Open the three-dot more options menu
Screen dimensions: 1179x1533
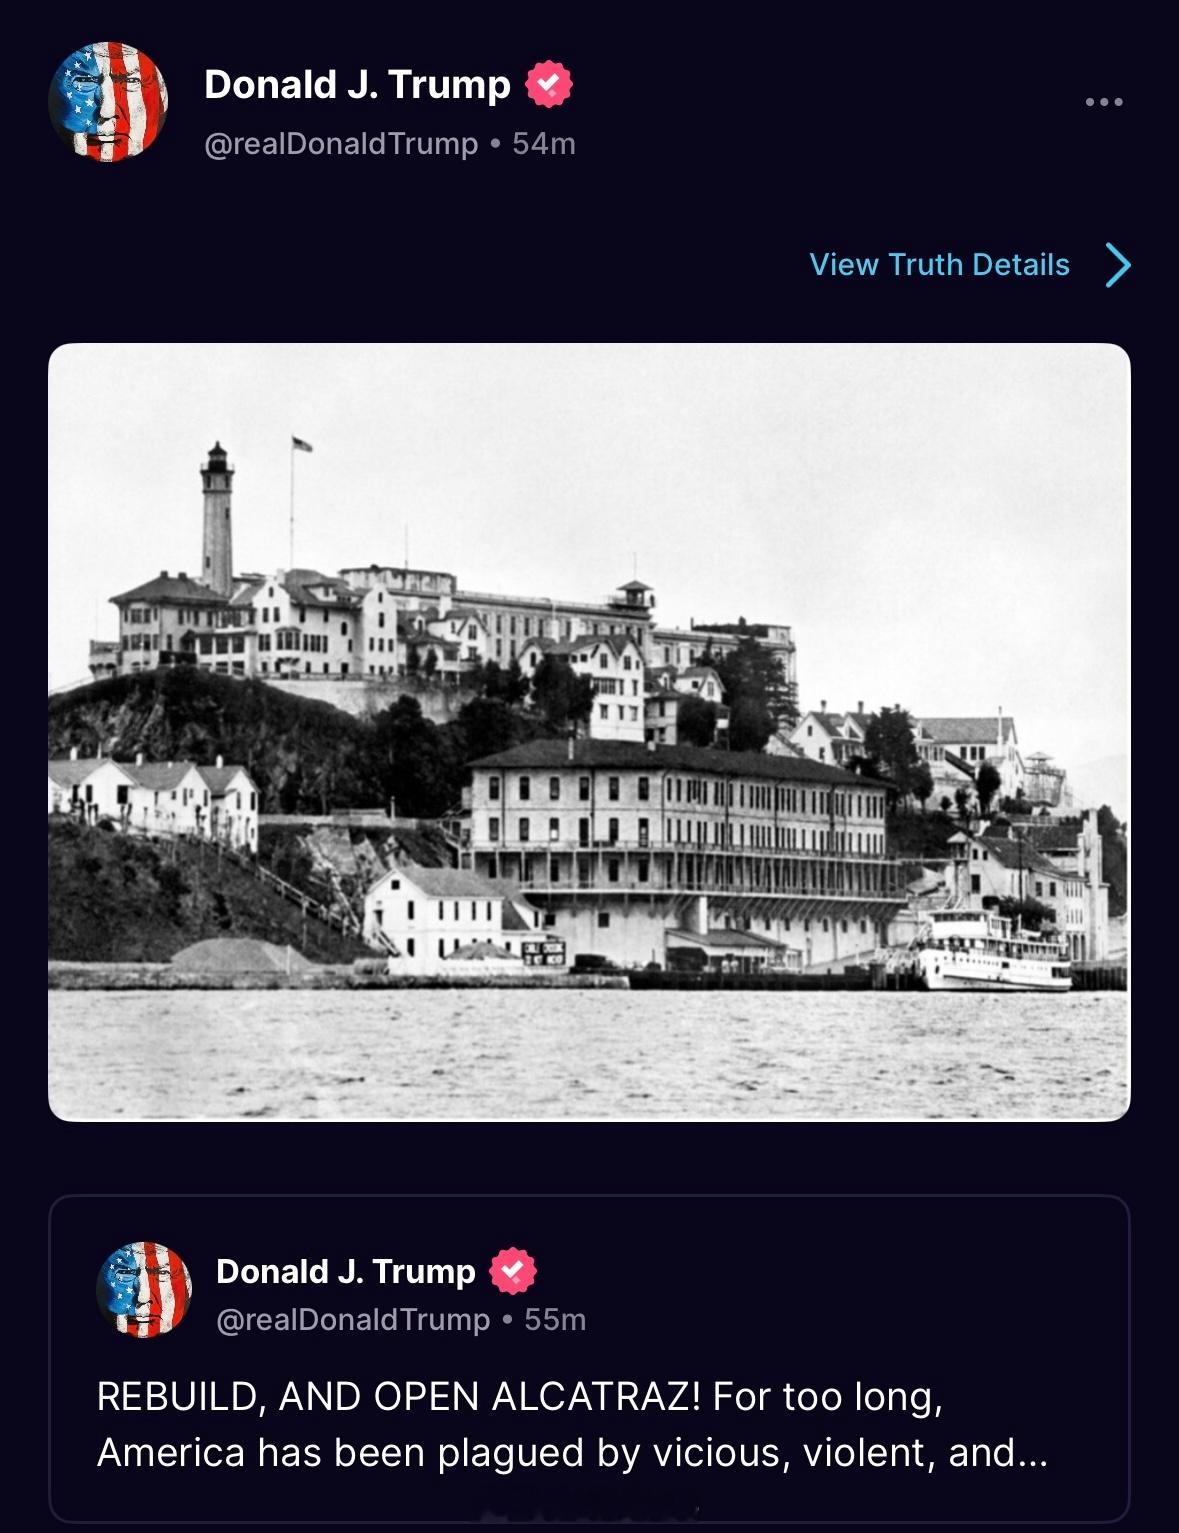[1104, 102]
